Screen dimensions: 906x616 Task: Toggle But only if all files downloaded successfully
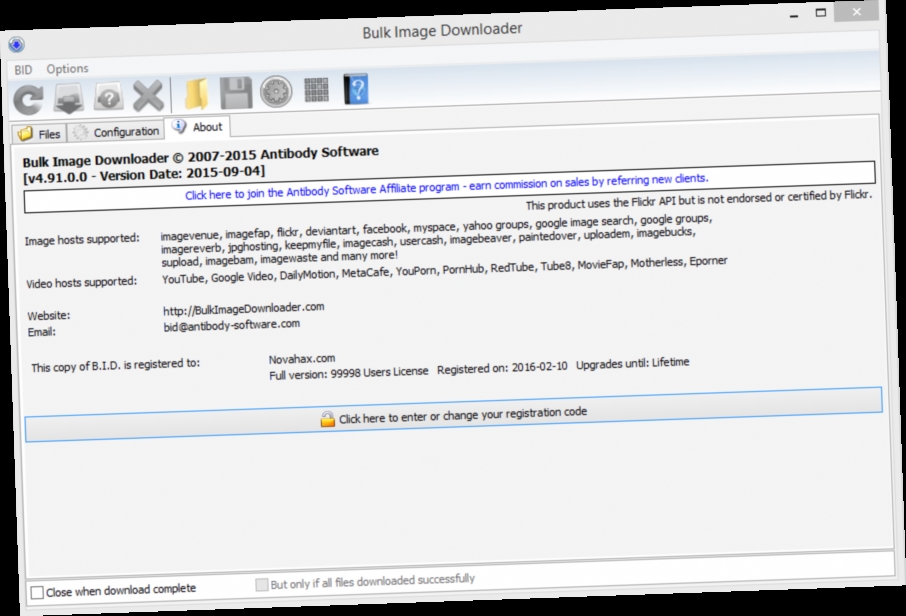pos(262,585)
